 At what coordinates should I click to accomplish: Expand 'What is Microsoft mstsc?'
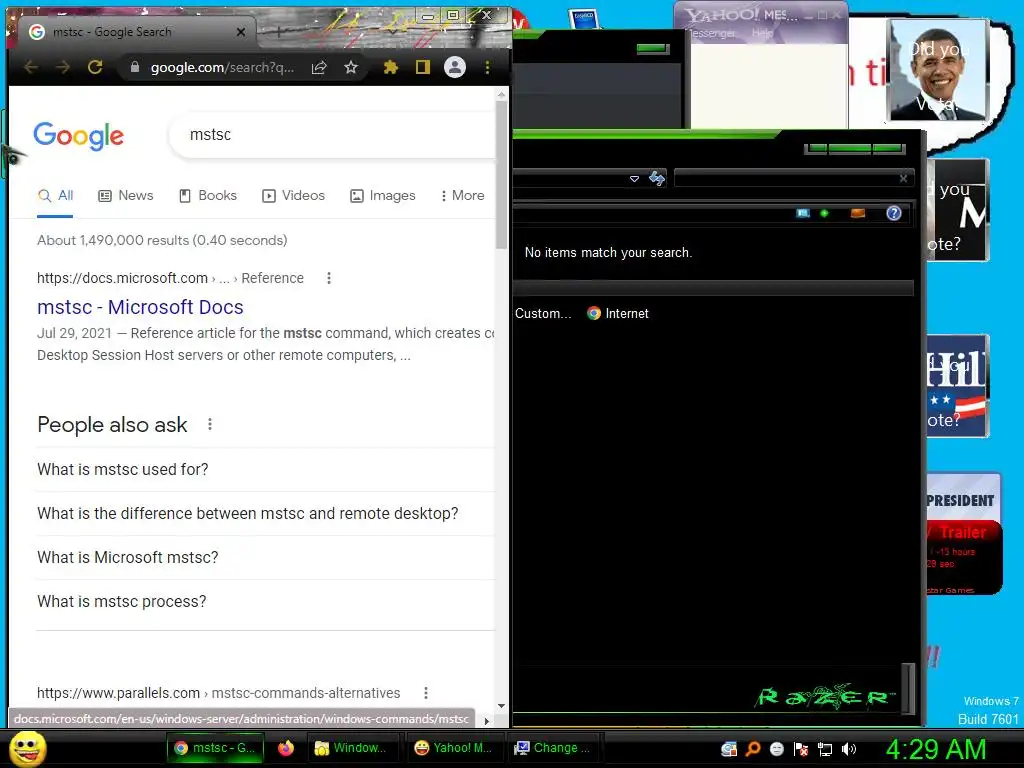click(x=266, y=557)
